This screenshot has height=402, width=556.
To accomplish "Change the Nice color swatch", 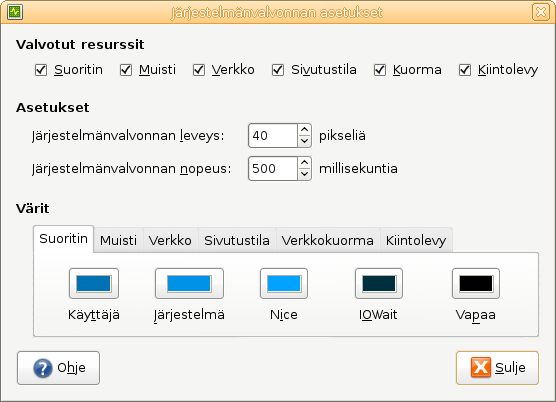I will point(284,284).
